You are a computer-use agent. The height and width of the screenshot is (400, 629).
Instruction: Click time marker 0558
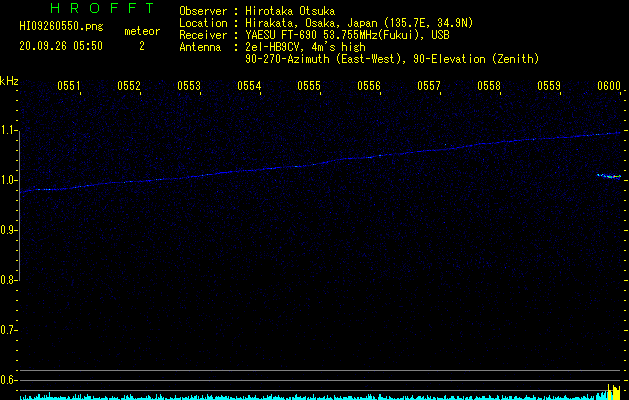click(489, 86)
